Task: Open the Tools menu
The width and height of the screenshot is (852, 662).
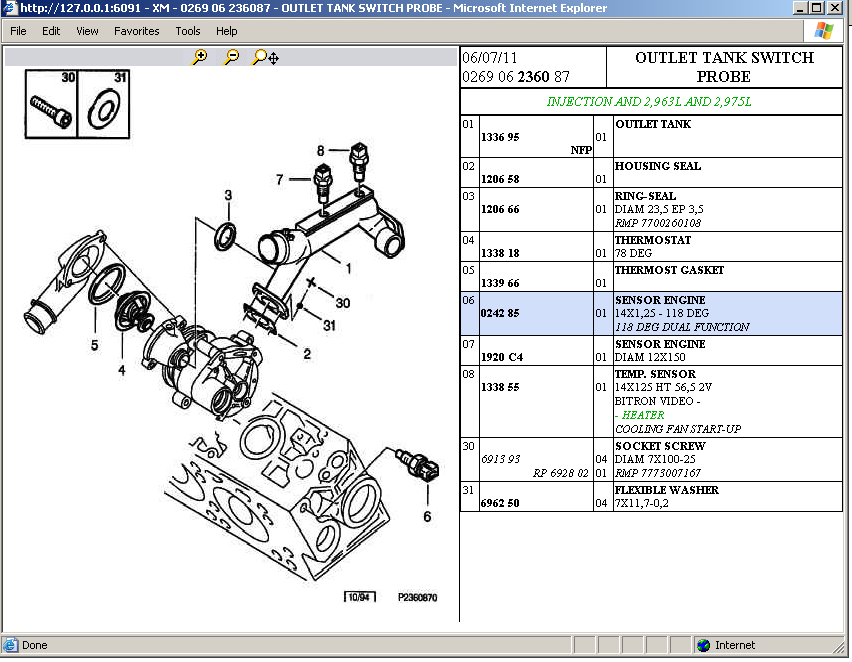Action: point(188,31)
